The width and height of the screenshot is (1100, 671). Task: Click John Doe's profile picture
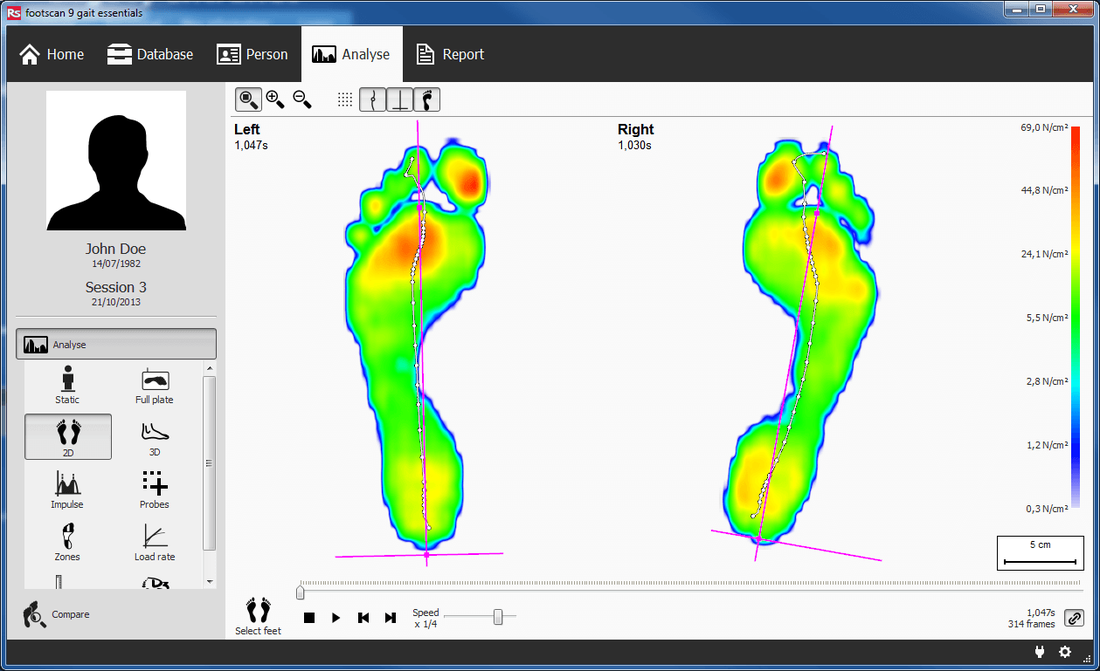[116, 161]
